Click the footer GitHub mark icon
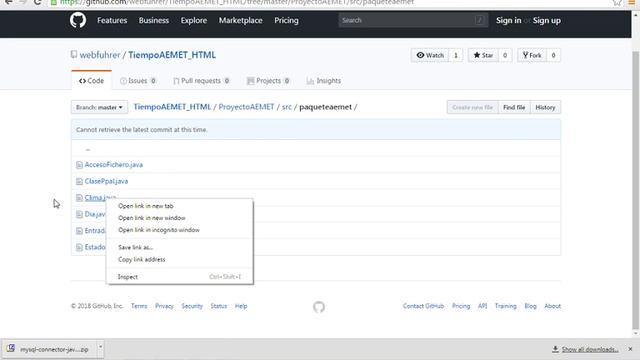640x360 pixels. pyautogui.click(x=319, y=307)
